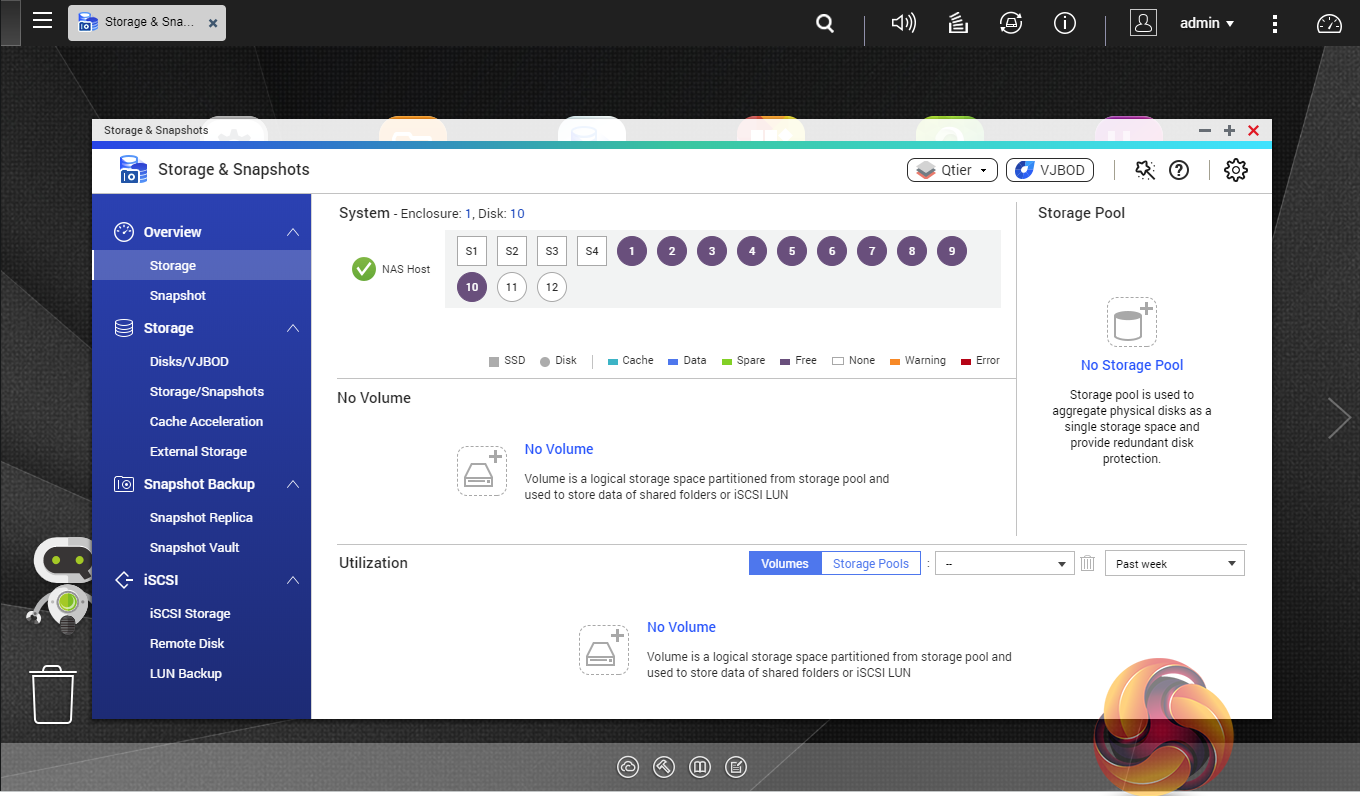
Task: Open the Storage & Snapshots global settings gear
Action: [1236, 170]
